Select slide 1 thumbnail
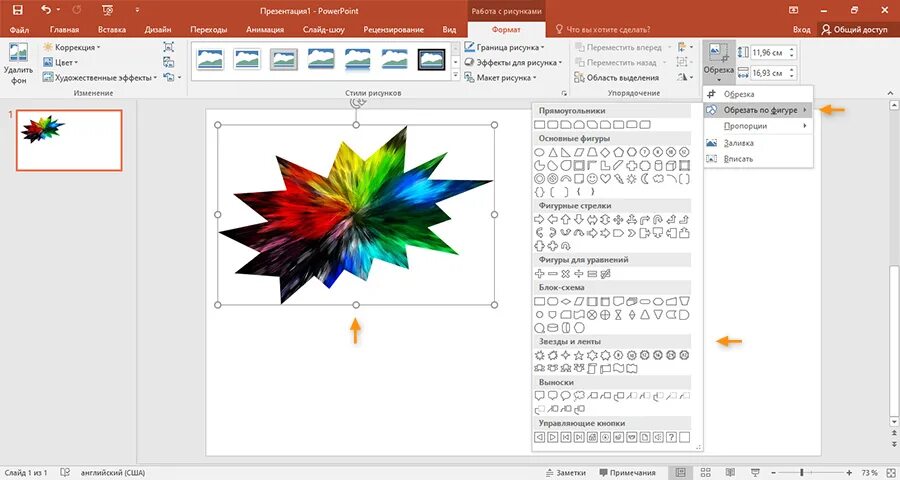Screen dimensions: 900x480 [69, 140]
